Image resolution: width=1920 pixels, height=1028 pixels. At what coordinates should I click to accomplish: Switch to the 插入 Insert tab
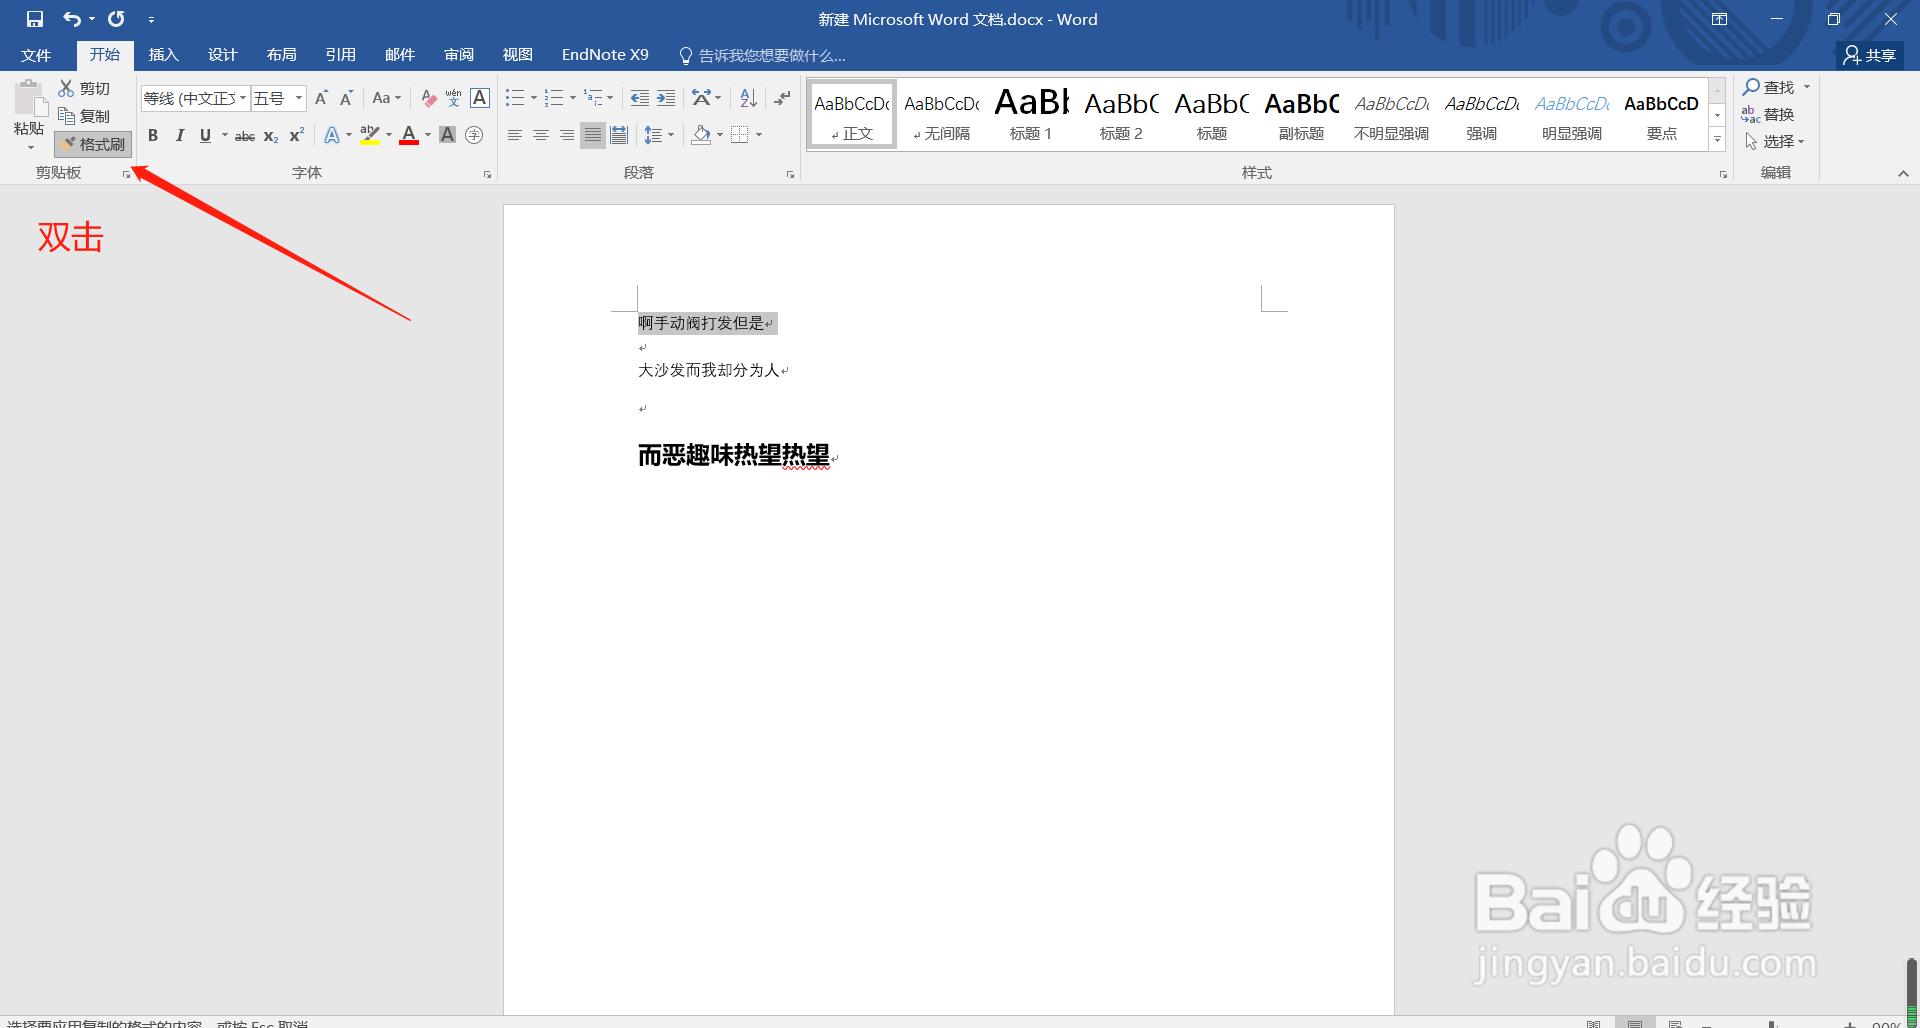(x=163, y=55)
